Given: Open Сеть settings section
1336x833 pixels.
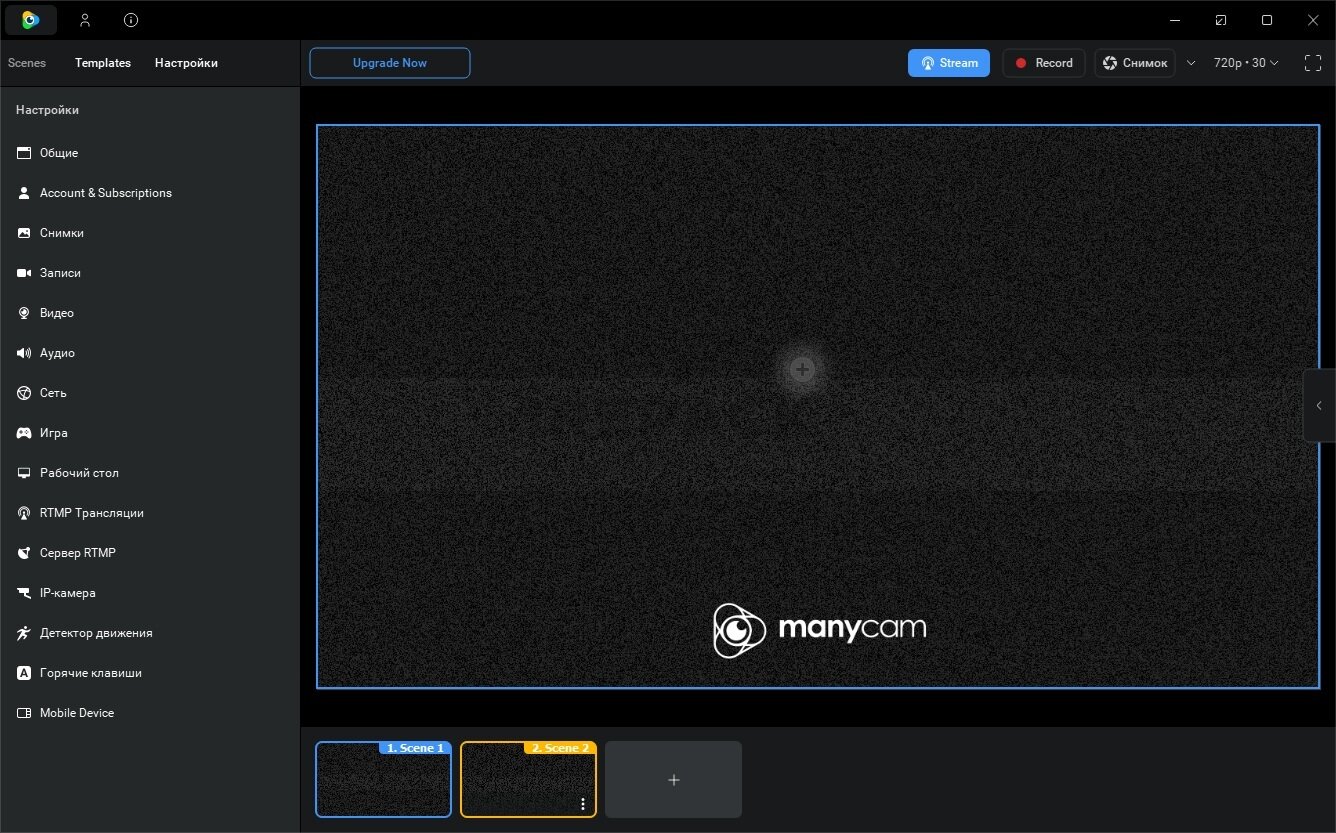Looking at the screenshot, I should (x=150, y=393).
